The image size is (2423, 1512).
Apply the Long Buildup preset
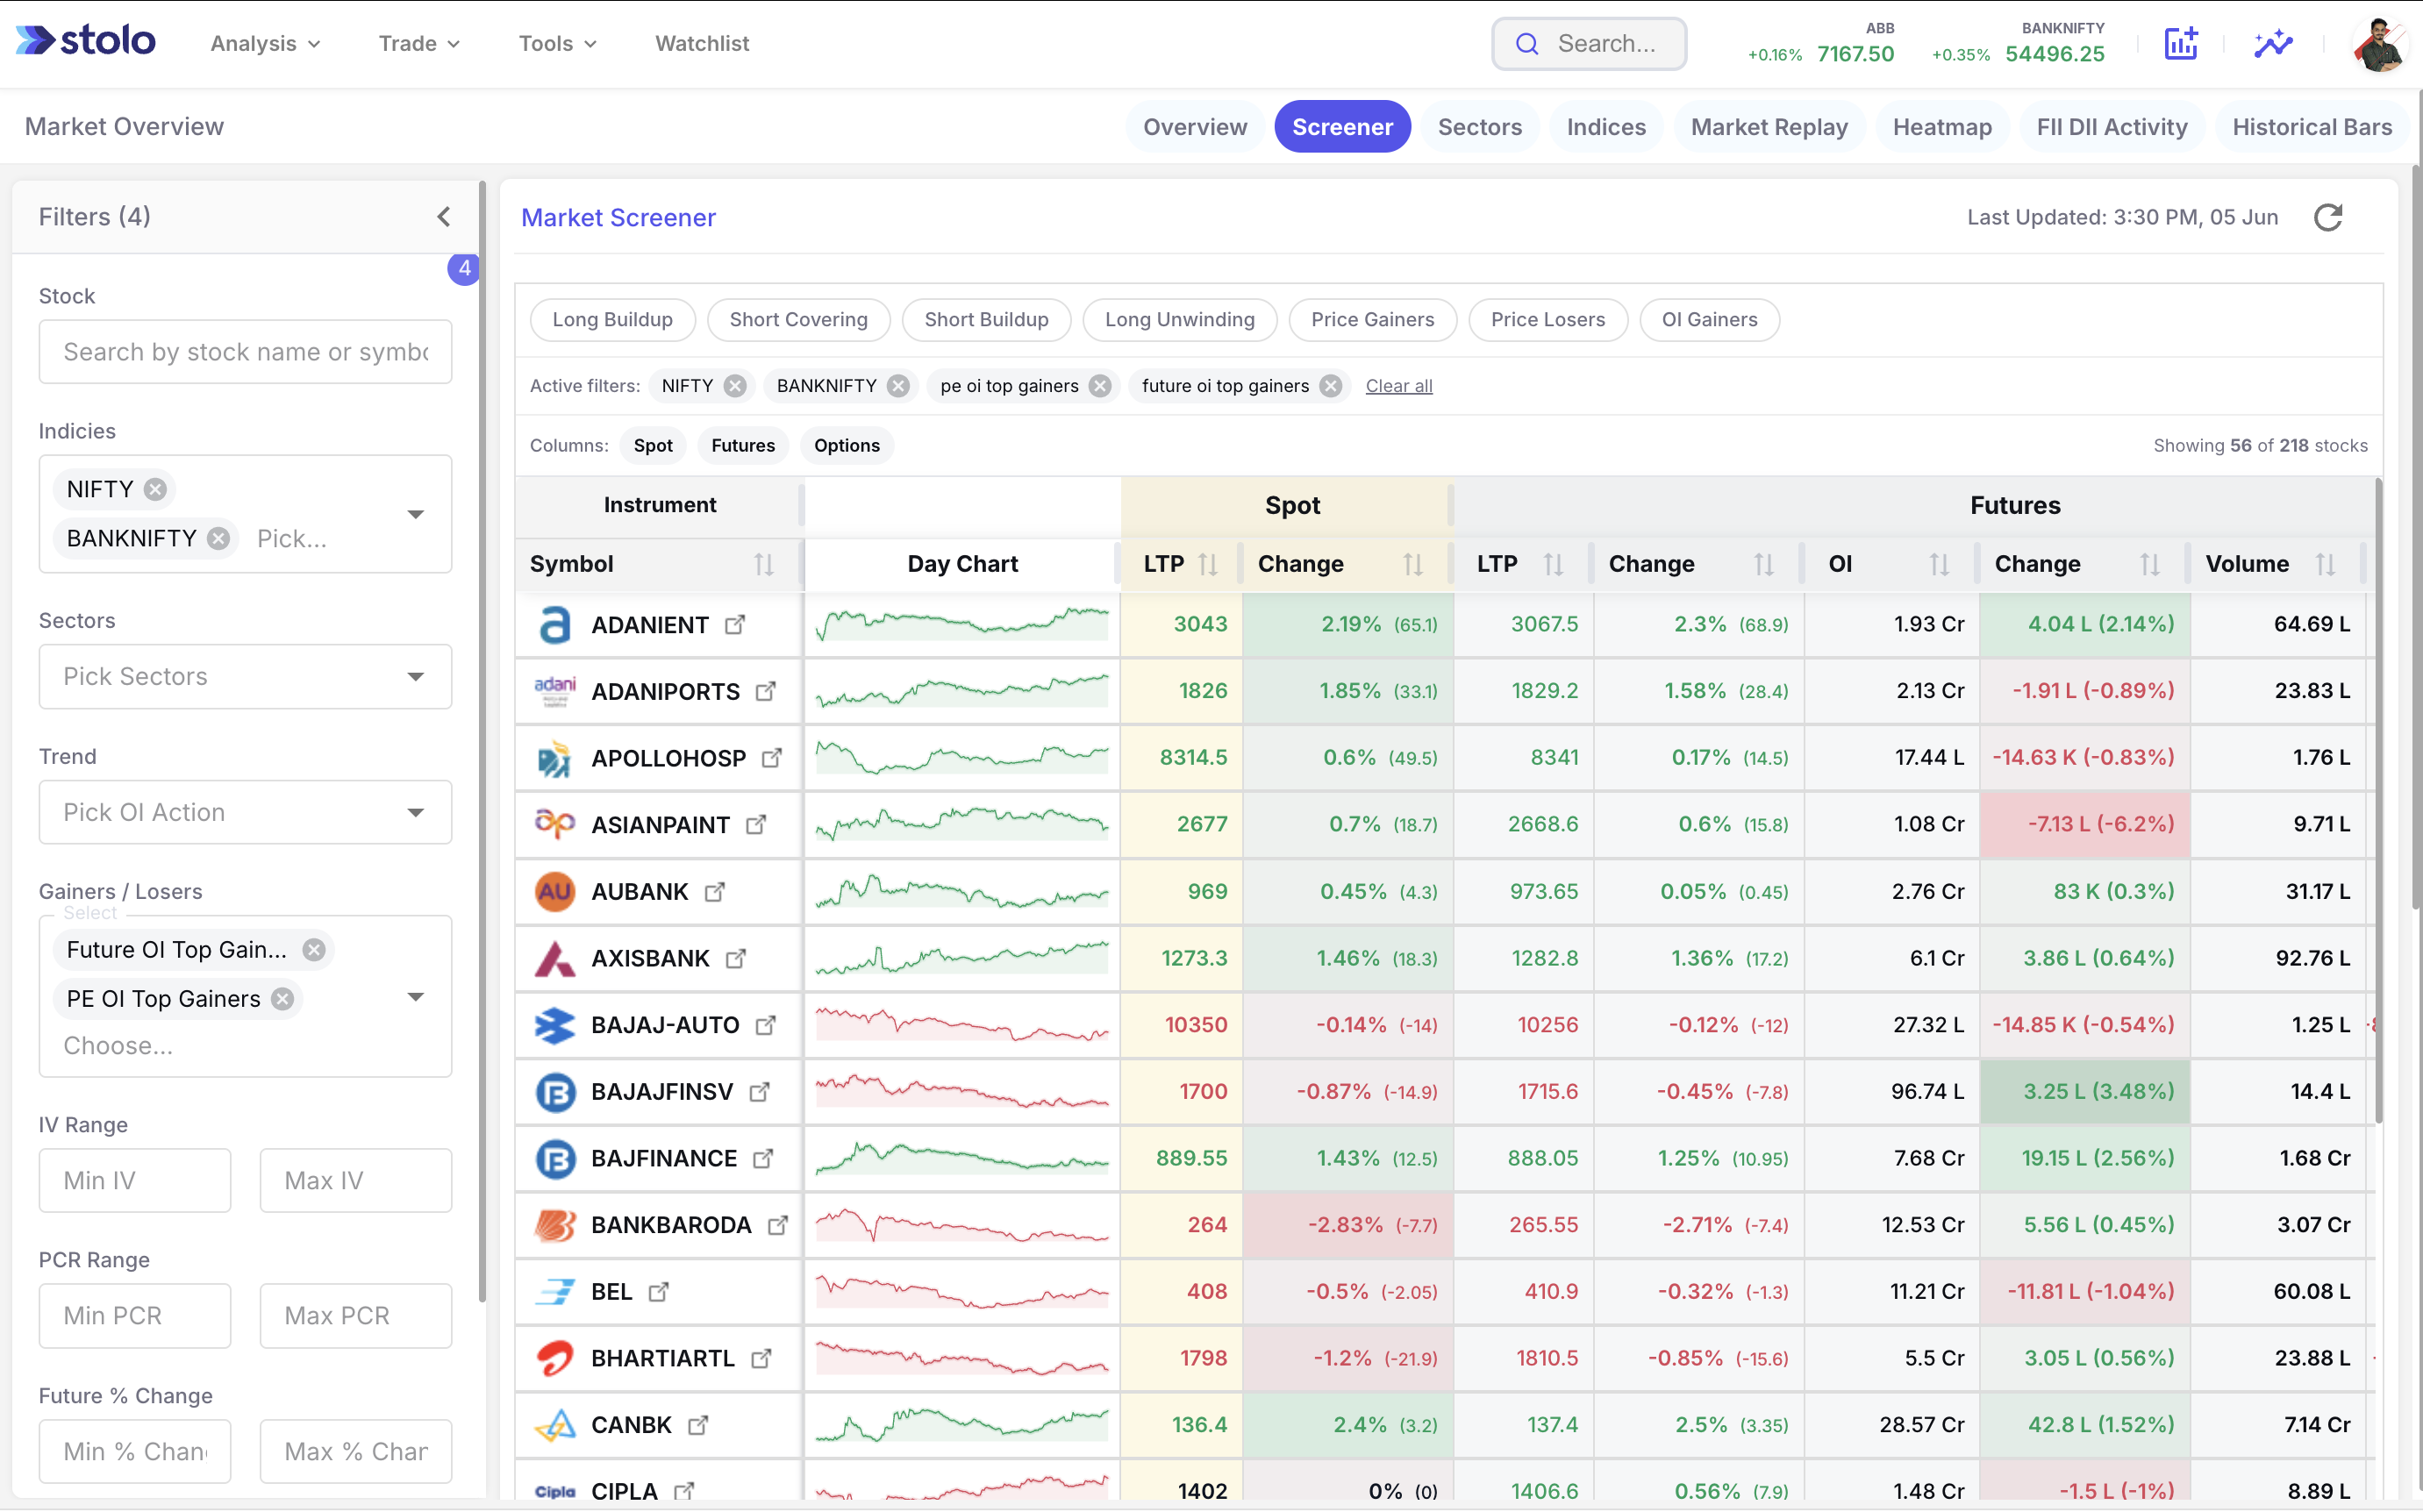tap(612, 320)
